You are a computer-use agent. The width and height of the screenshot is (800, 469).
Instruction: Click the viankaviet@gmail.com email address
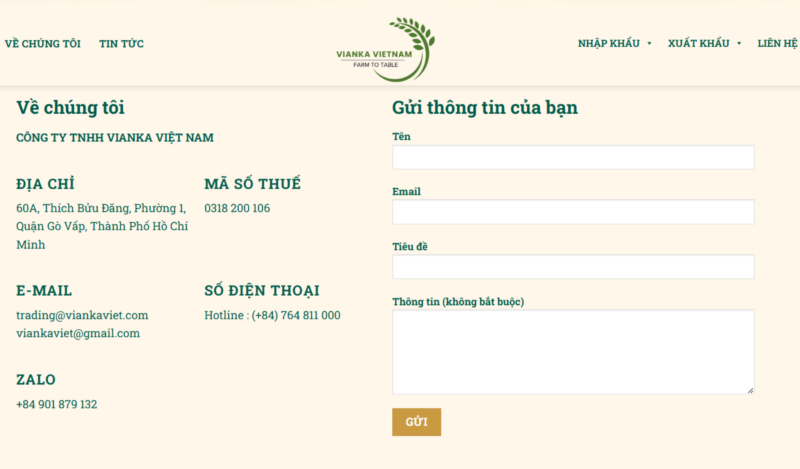[x=78, y=333]
